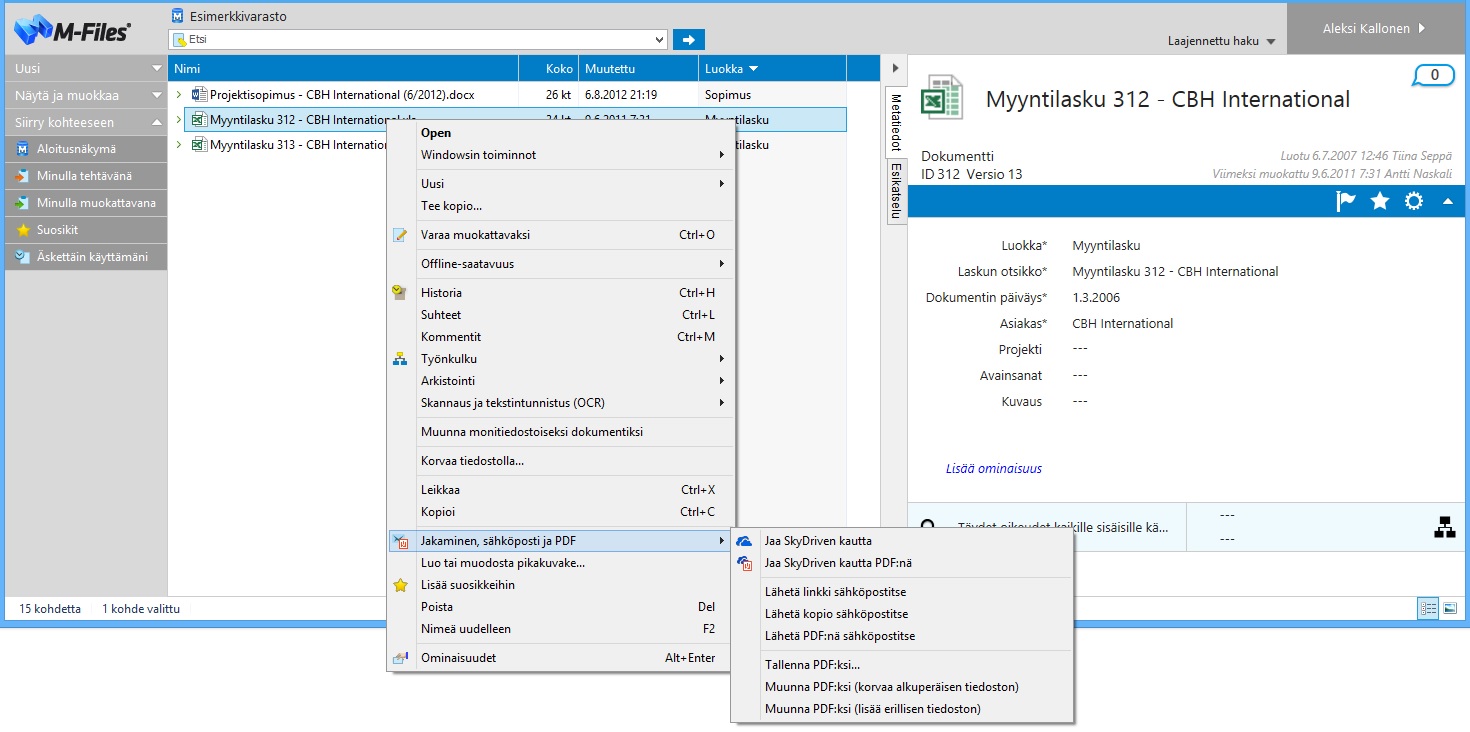
Task: Add to favorites with star icon
Action: [1380, 201]
